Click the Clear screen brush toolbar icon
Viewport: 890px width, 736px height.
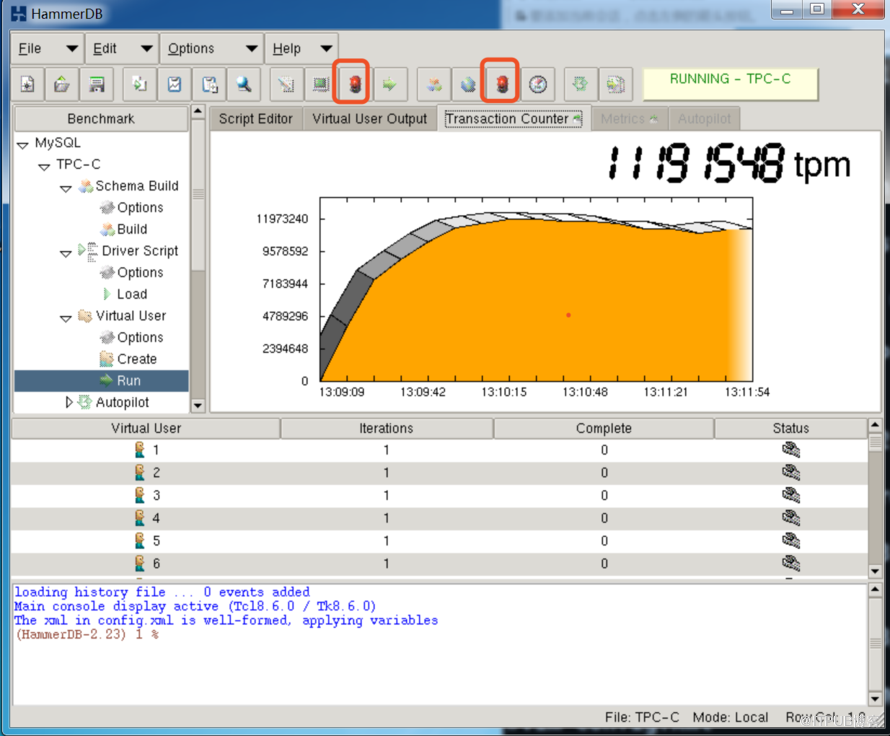286,85
